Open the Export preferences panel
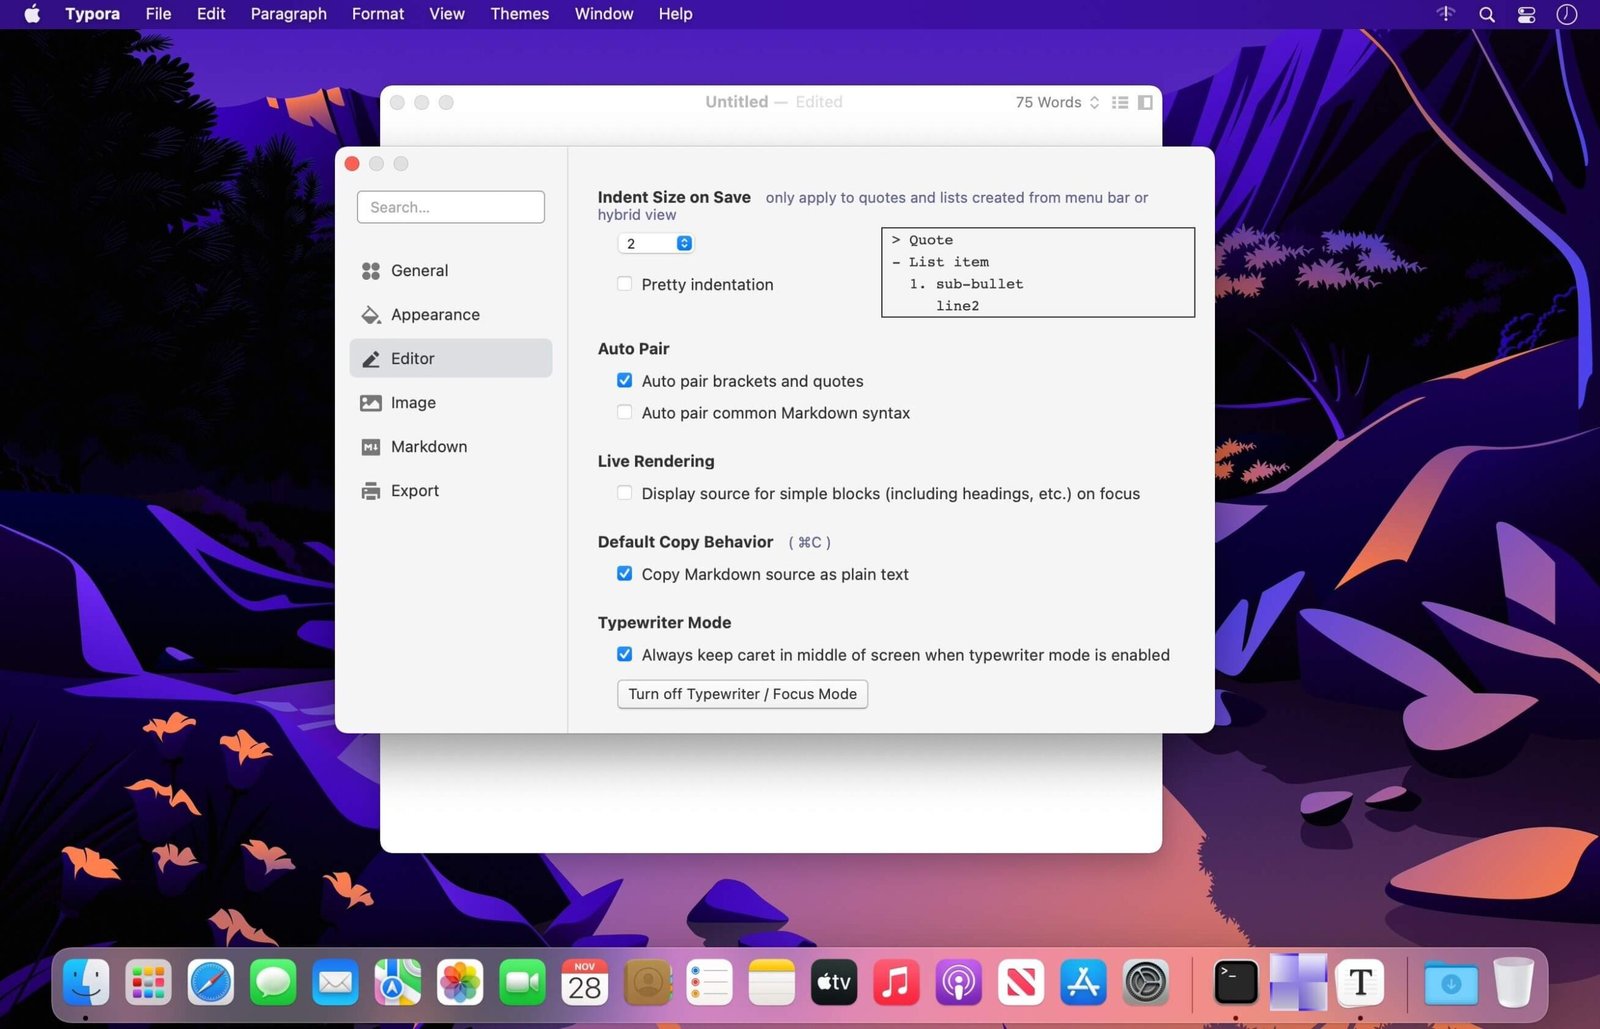This screenshot has height=1029, width=1600. [x=414, y=490]
